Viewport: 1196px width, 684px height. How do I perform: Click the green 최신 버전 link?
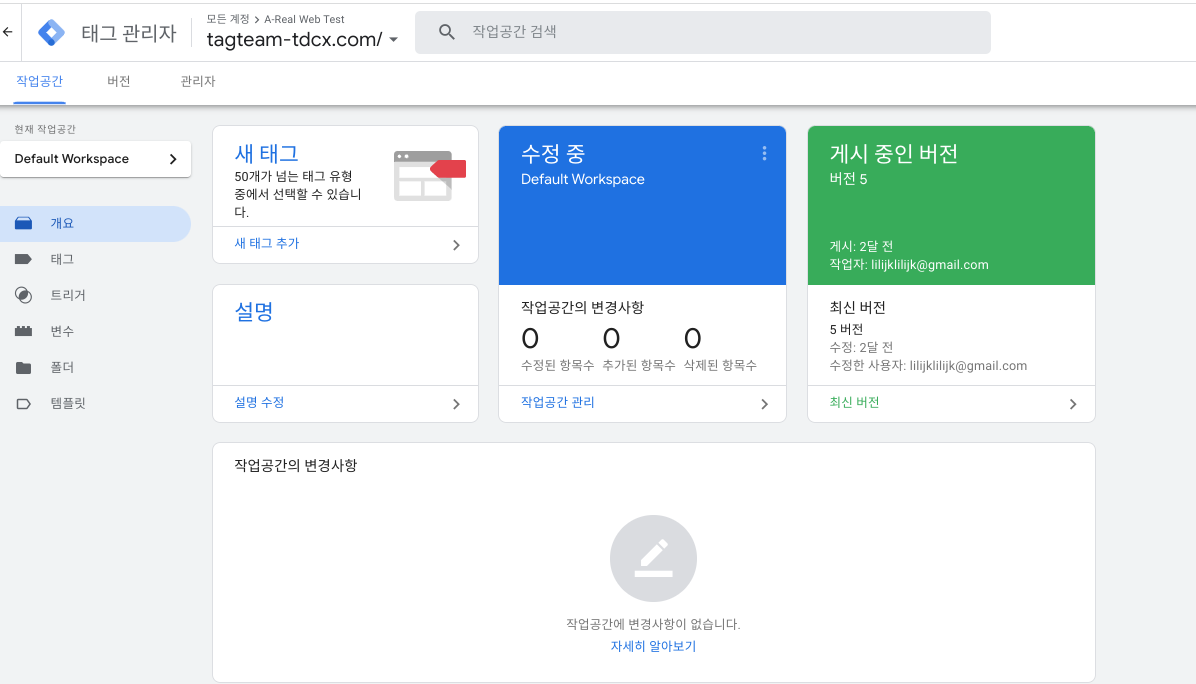pyautogui.click(x=854, y=403)
